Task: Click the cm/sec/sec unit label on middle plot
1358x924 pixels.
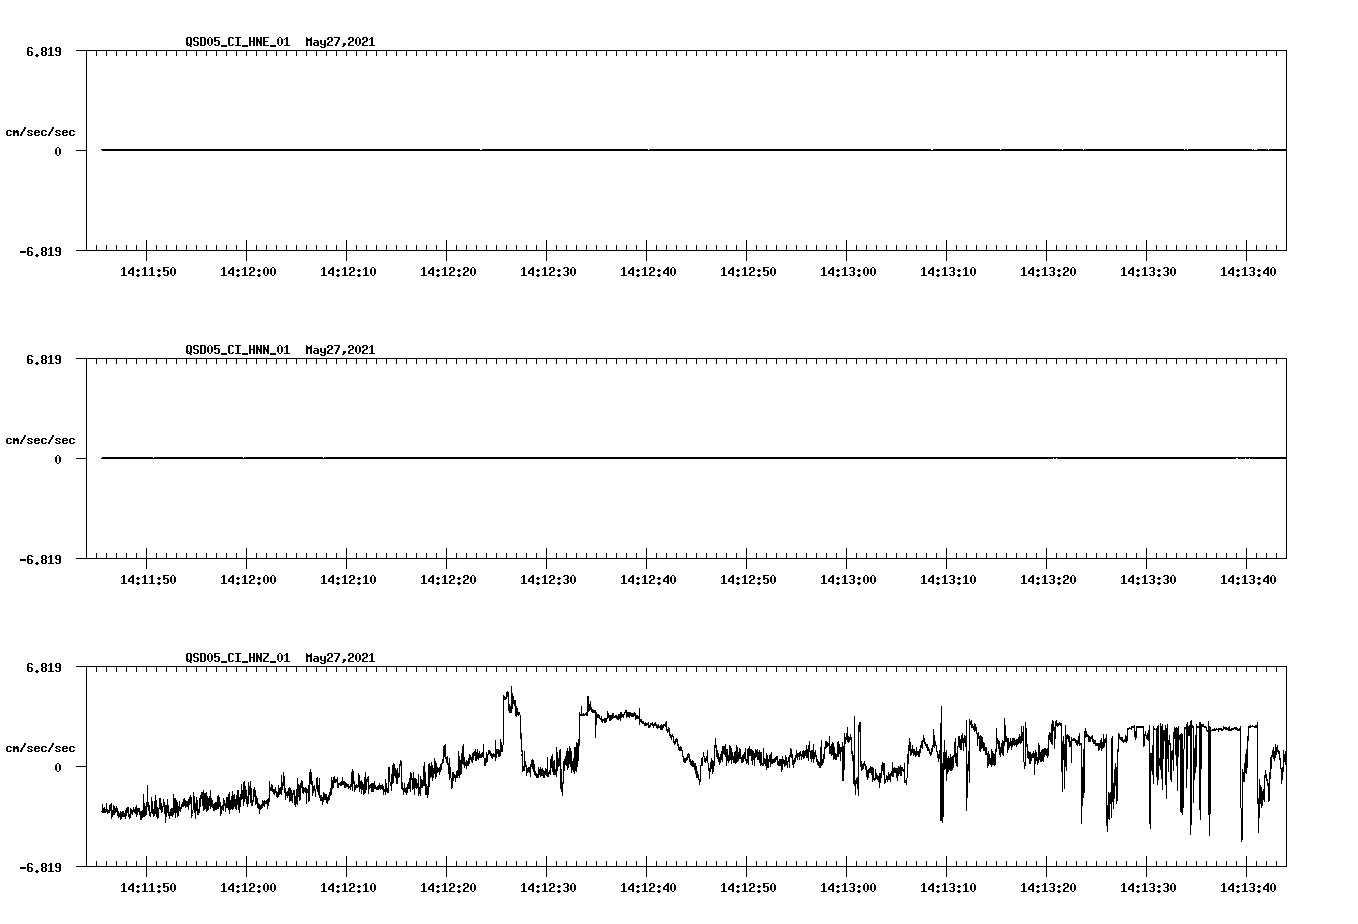Action: 41,439
